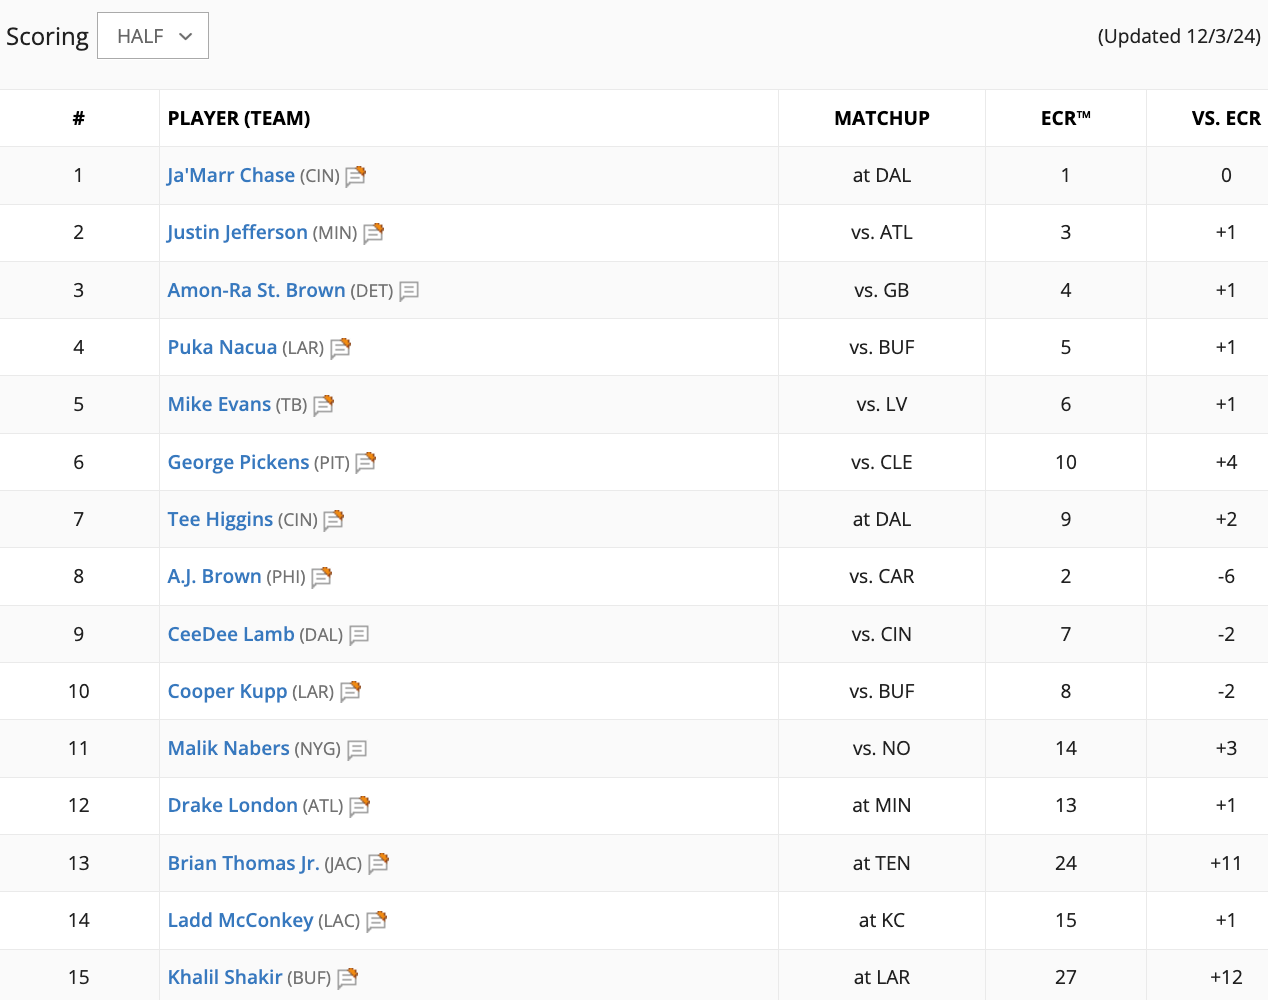The height and width of the screenshot is (1000, 1268).
Task: Sort by the ECR column header
Action: point(1065,118)
